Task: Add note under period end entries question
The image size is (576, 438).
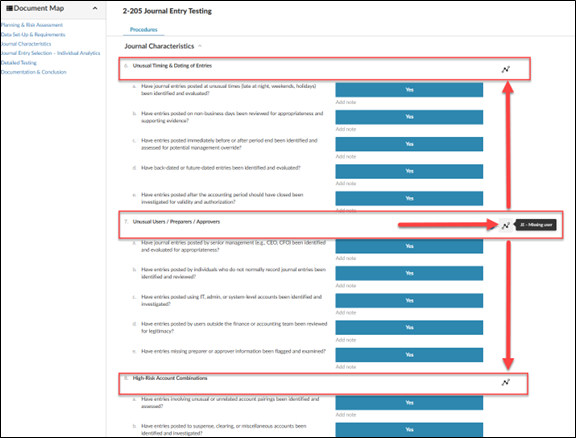Action: click(346, 157)
